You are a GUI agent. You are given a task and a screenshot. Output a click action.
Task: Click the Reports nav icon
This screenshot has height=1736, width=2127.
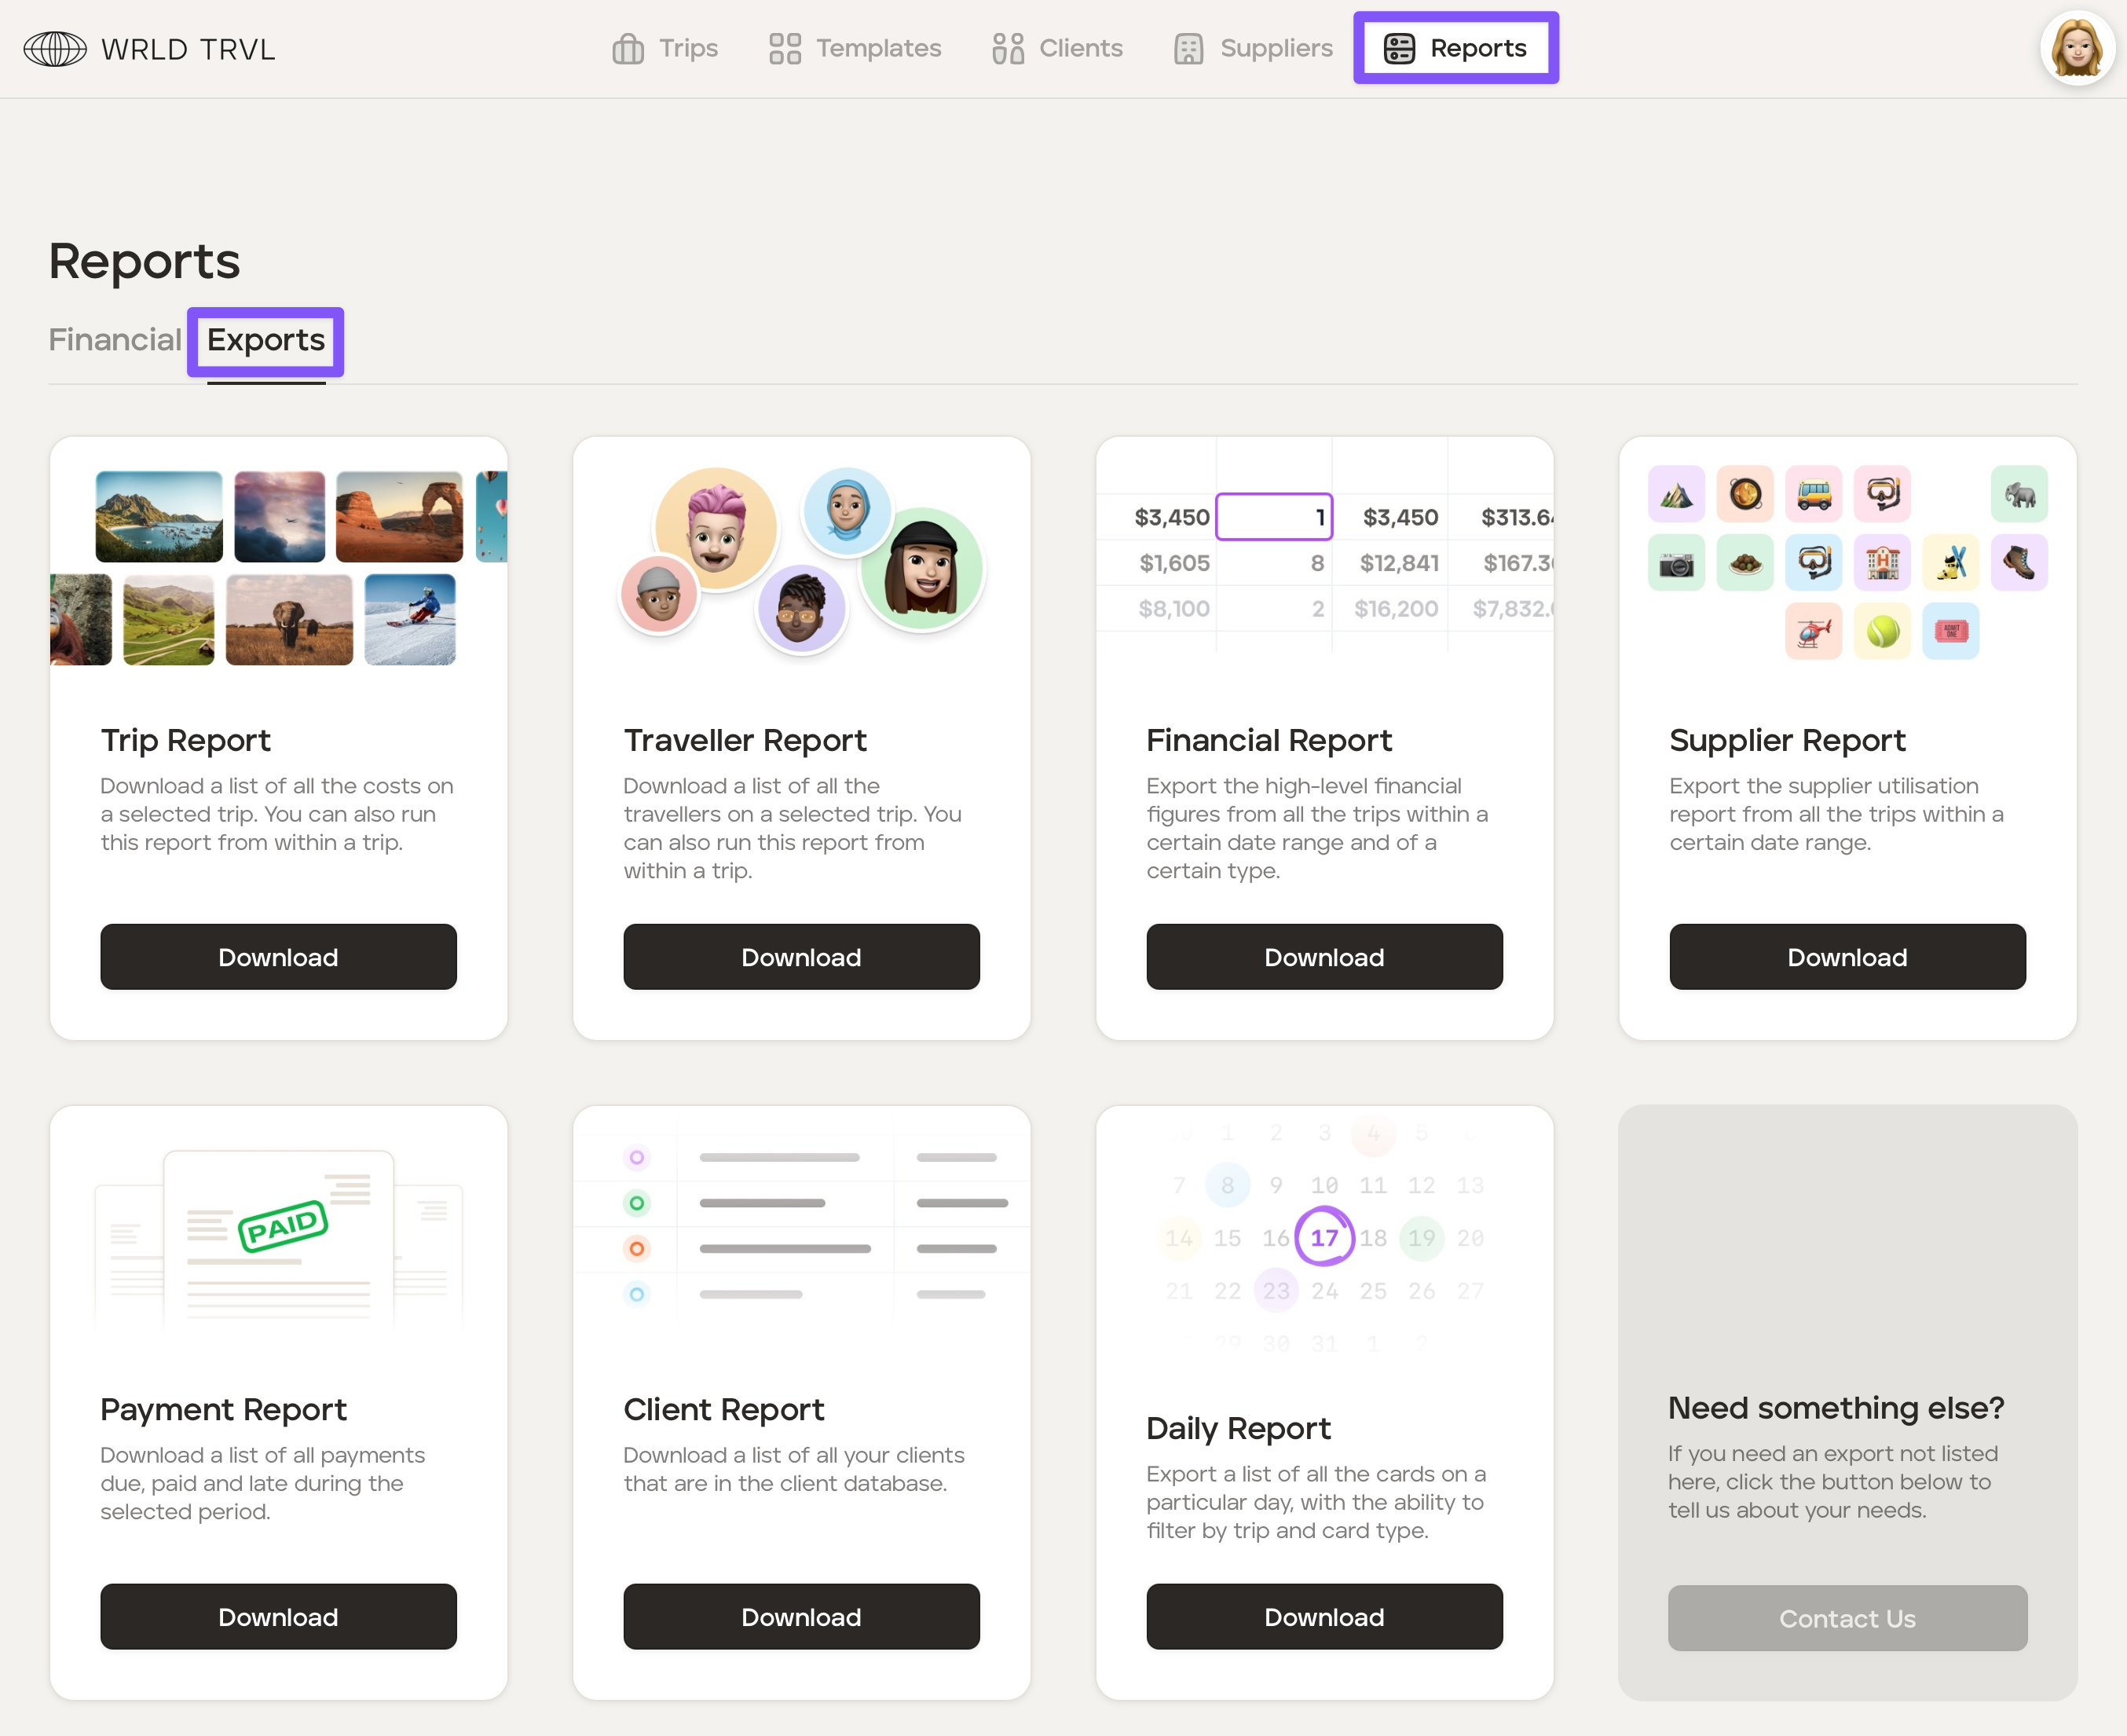1398,48
